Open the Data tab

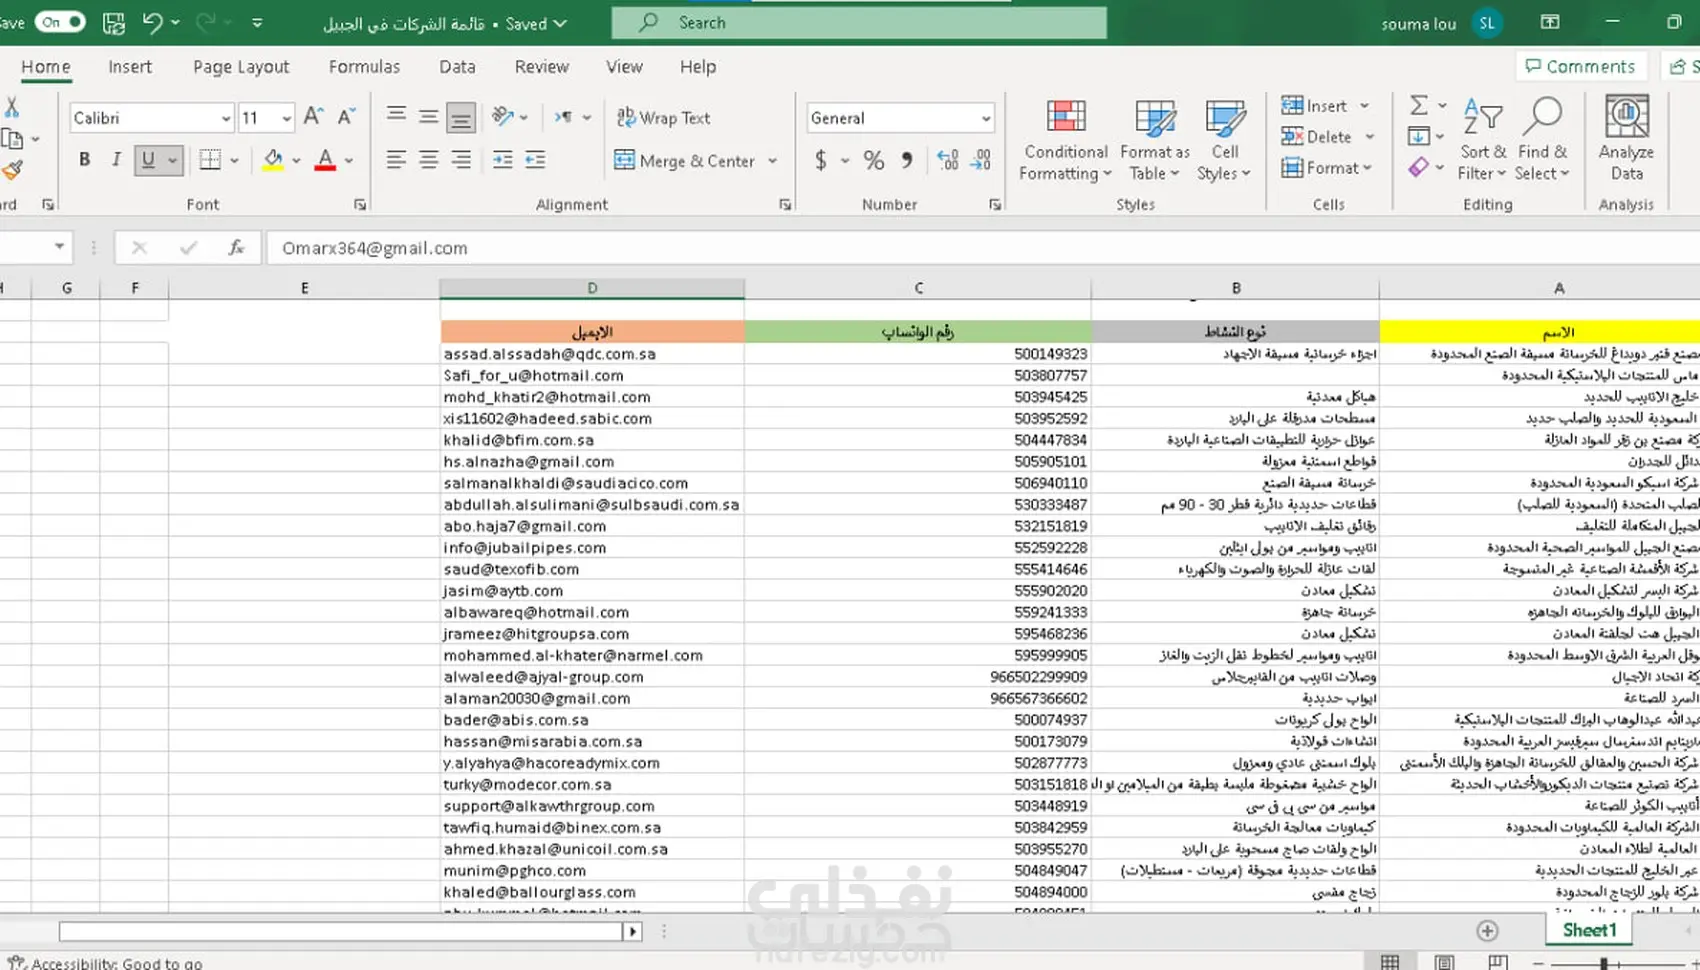tap(457, 67)
